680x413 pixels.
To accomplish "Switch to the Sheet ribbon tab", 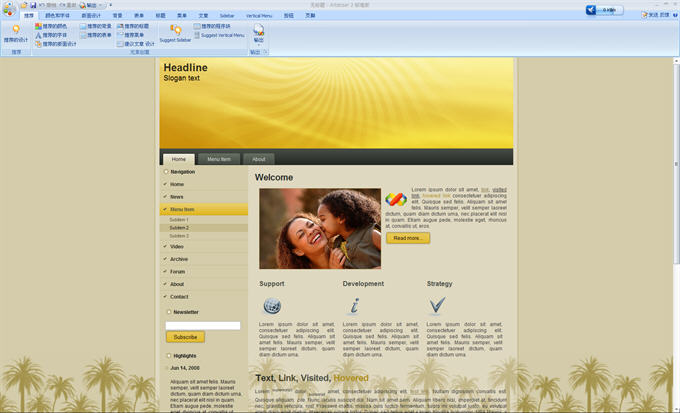I will [x=139, y=15].
